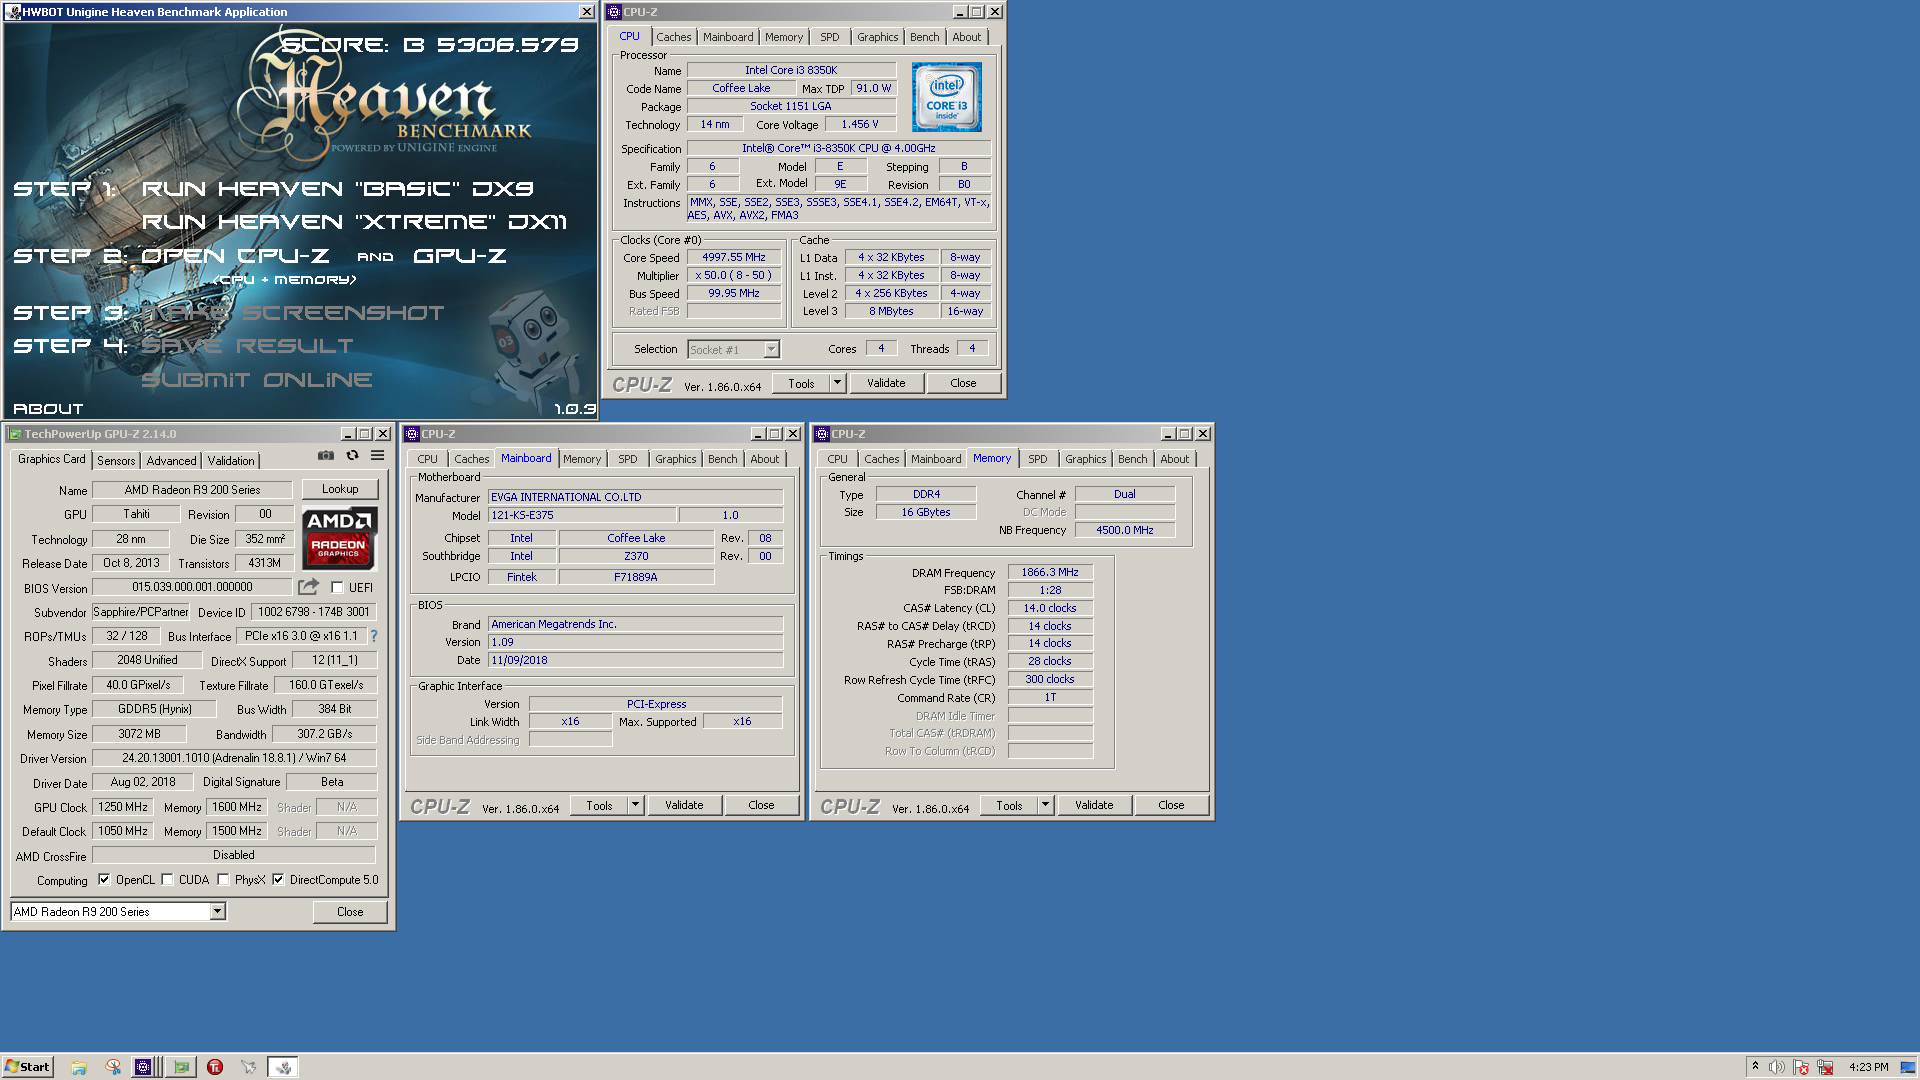
Task: Click the AMD Radeon logo in GPU-Z
Action: point(339,538)
